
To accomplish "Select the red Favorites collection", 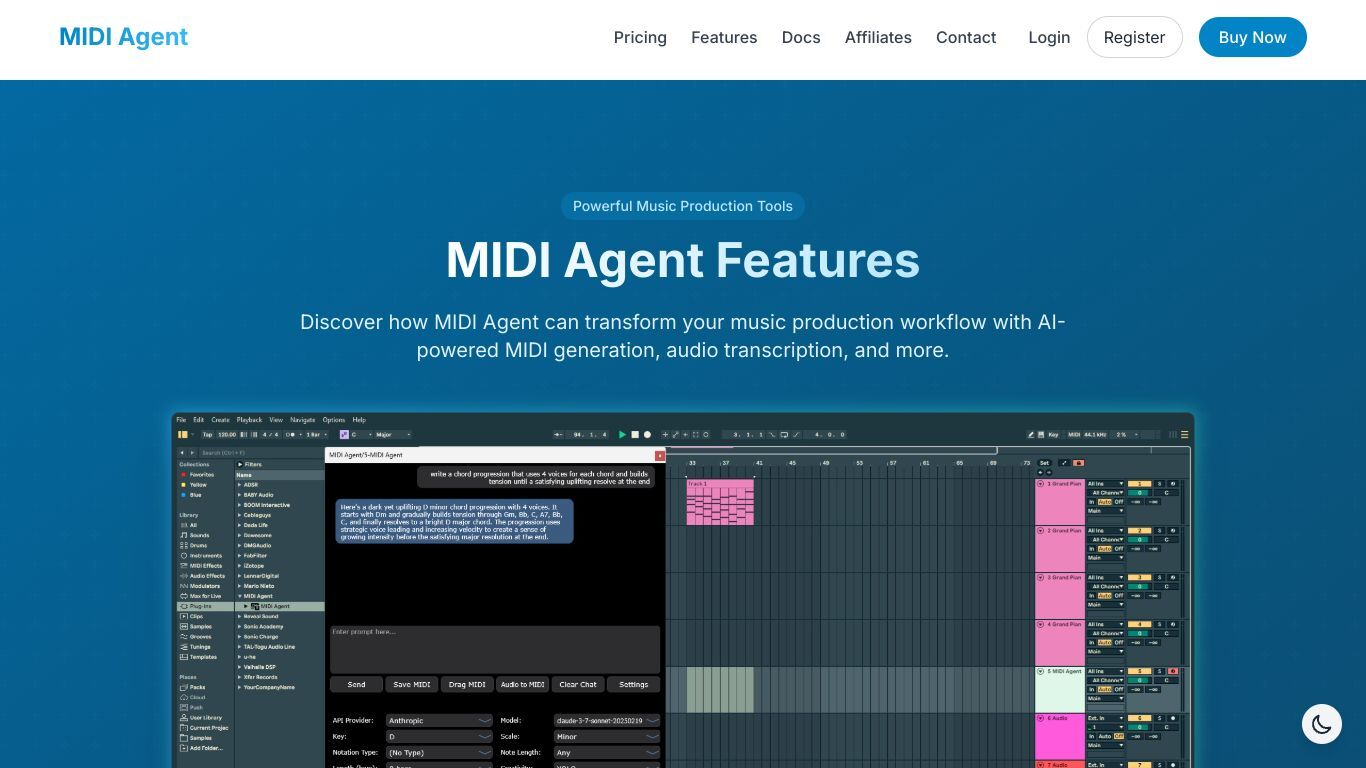I will (x=201, y=475).
